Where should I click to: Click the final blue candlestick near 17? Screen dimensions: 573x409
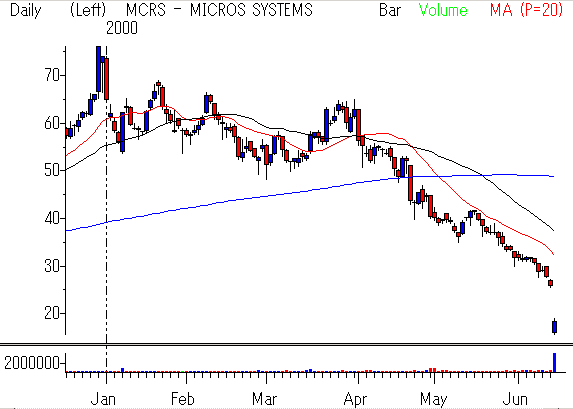[554, 326]
